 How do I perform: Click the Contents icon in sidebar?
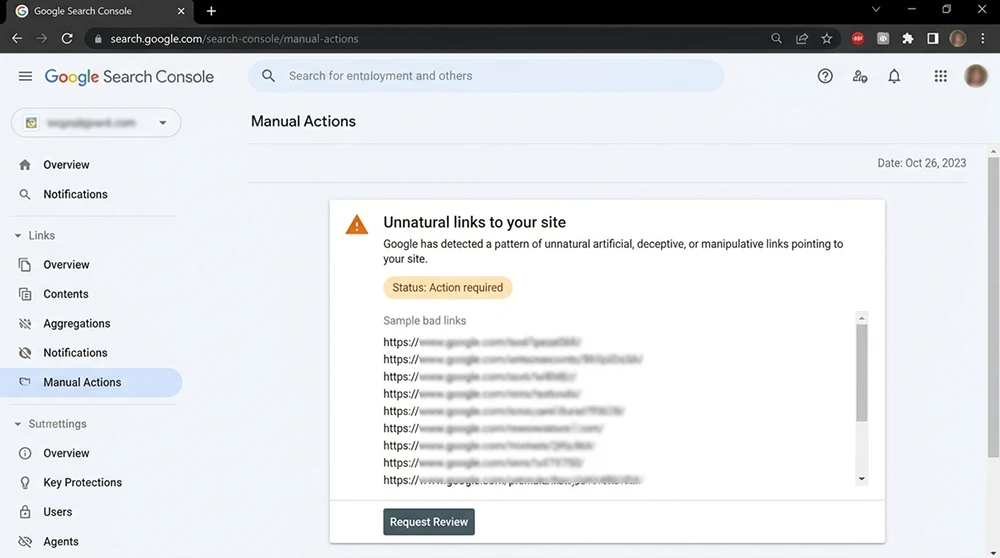click(25, 294)
